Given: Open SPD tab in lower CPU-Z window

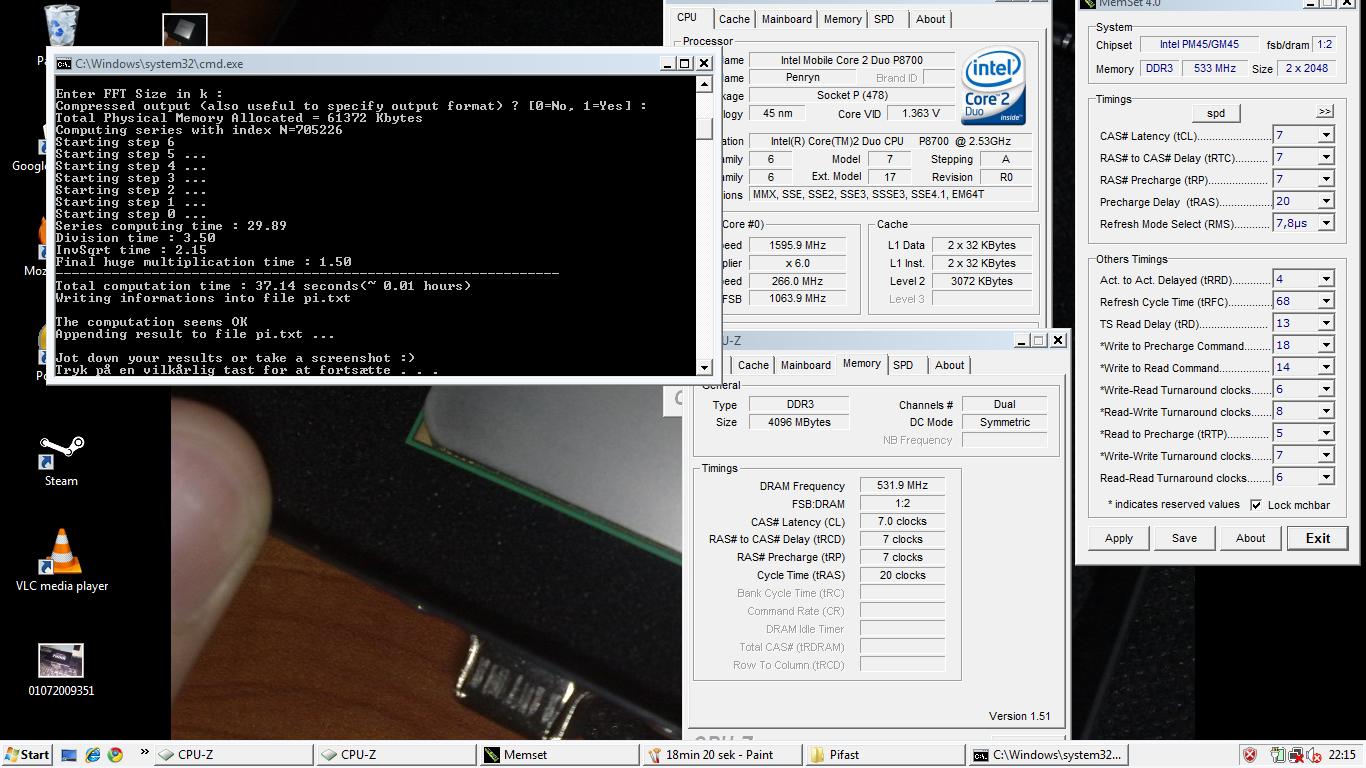Looking at the screenshot, I should click(903, 365).
